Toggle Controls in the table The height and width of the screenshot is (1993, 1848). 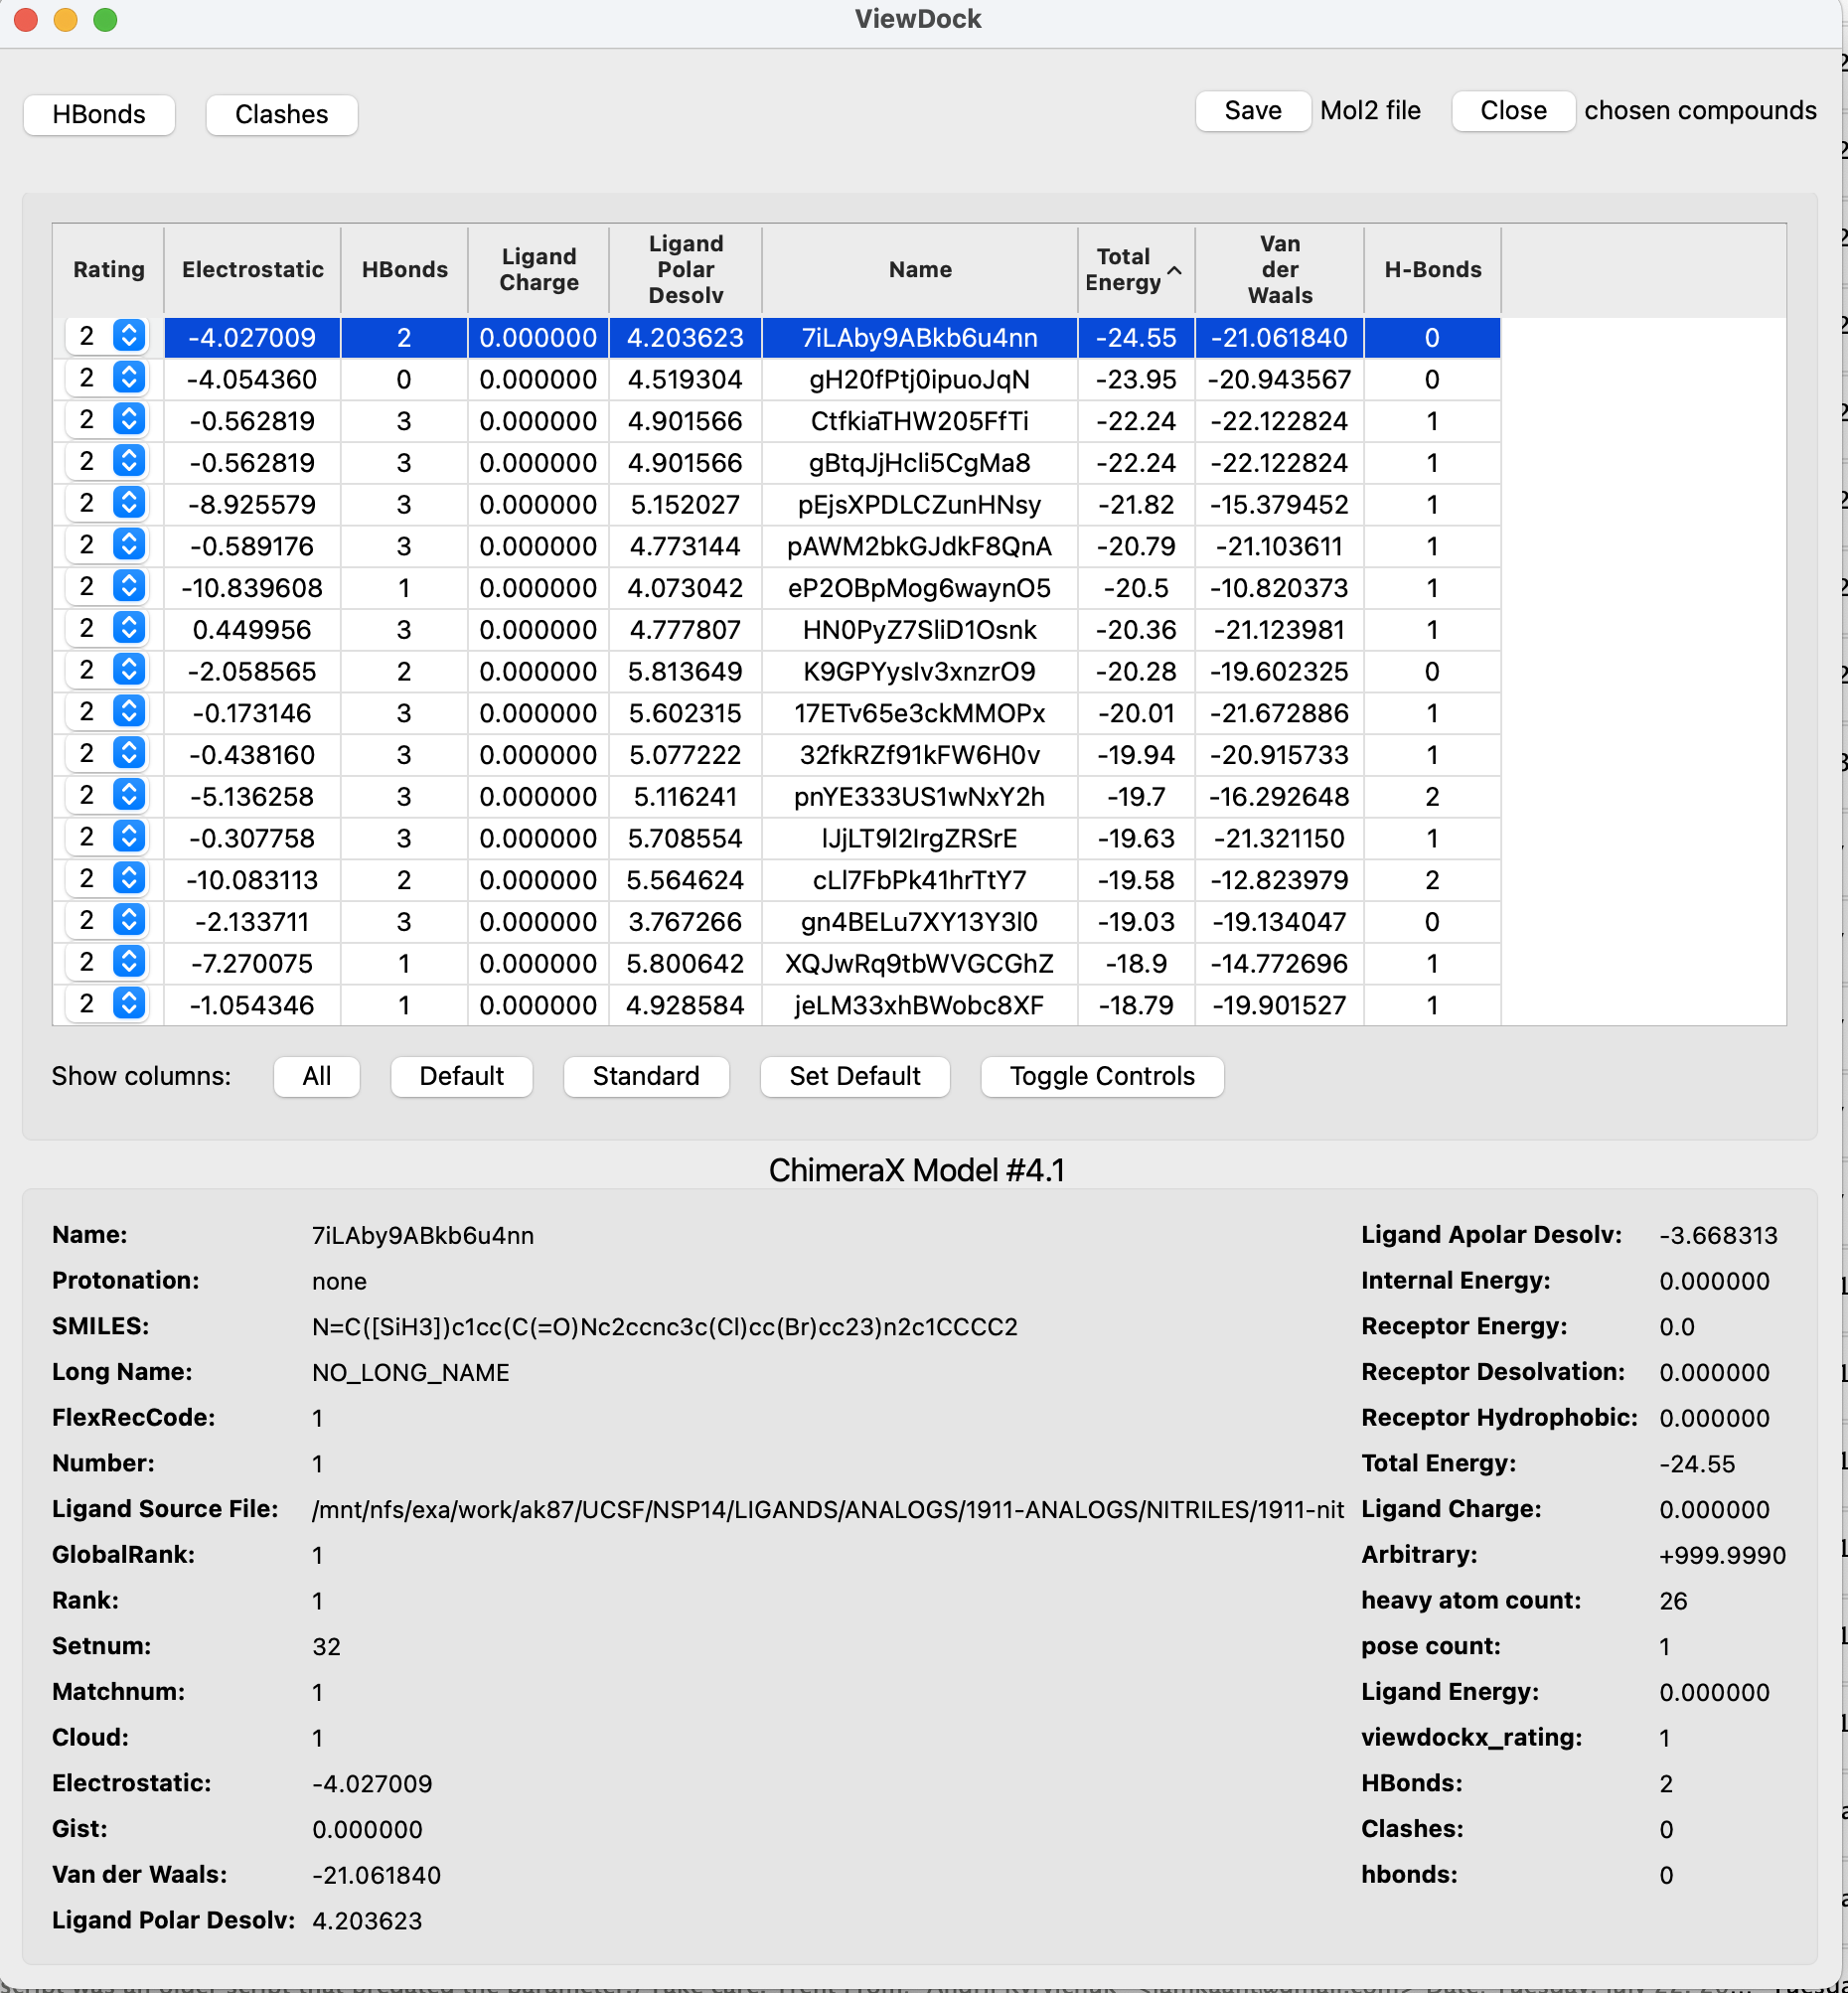tap(1101, 1076)
